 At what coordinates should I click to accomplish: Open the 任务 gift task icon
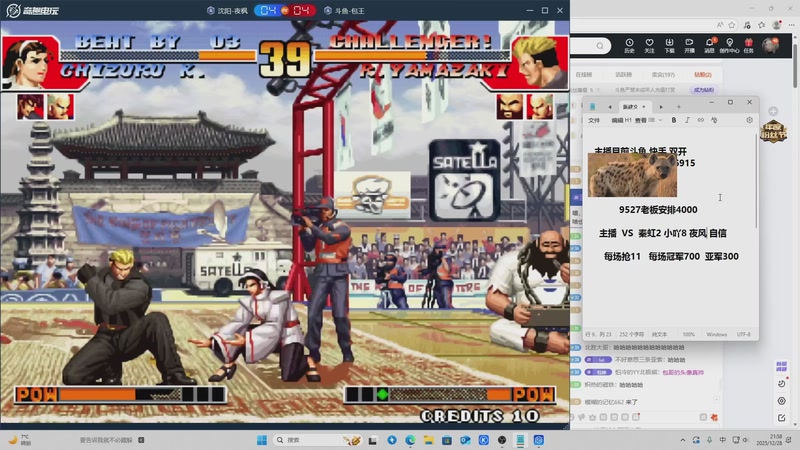point(748,45)
